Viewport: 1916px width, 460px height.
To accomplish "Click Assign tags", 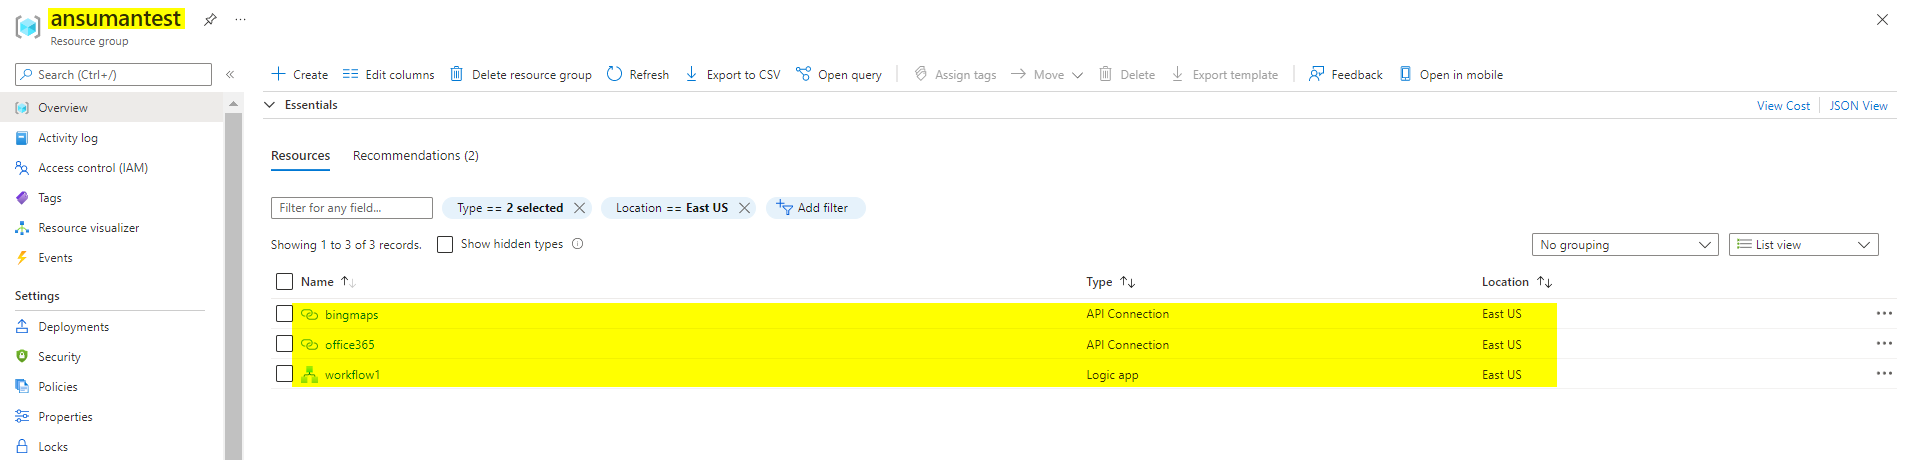I will click(x=955, y=74).
